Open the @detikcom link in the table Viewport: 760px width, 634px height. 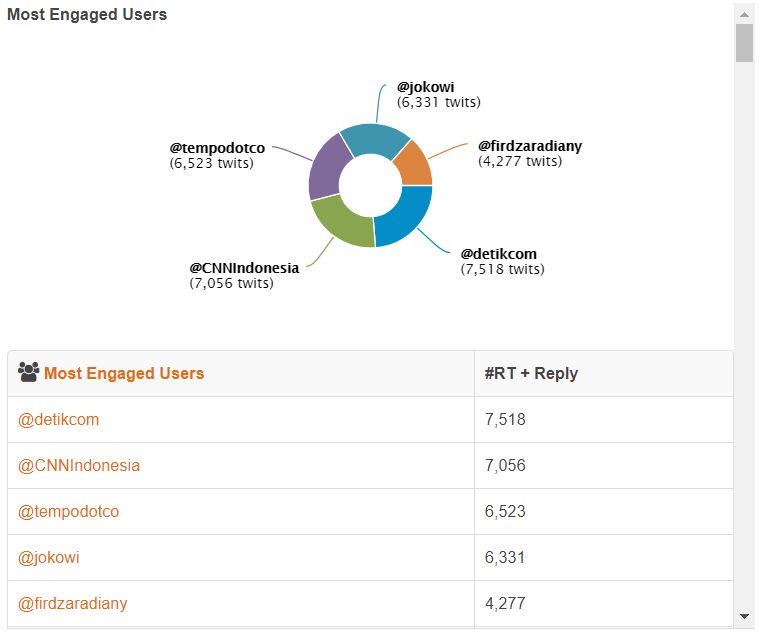click(59, 420)
